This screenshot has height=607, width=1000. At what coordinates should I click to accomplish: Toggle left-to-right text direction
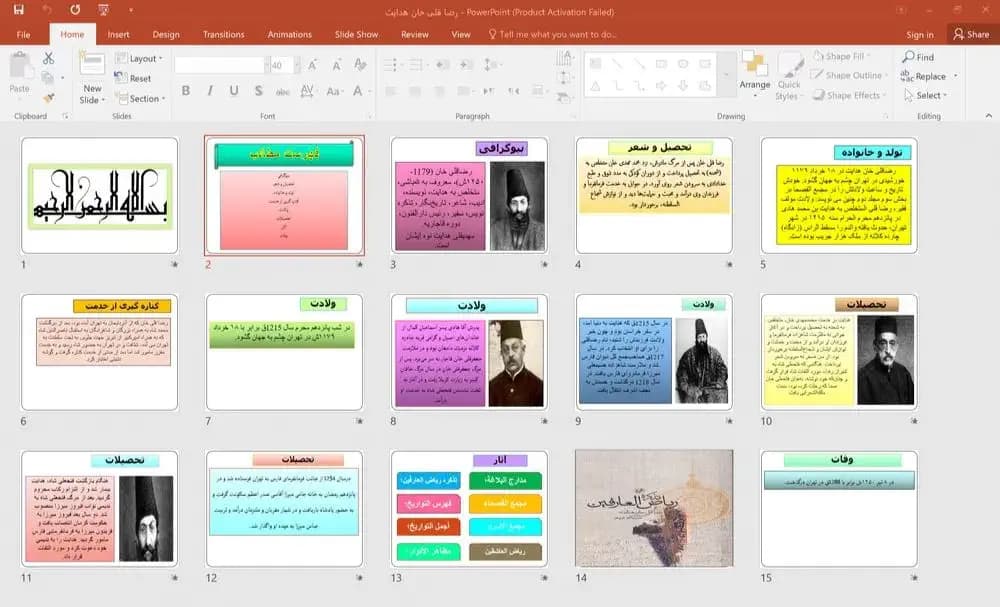[x=489, y=91]
